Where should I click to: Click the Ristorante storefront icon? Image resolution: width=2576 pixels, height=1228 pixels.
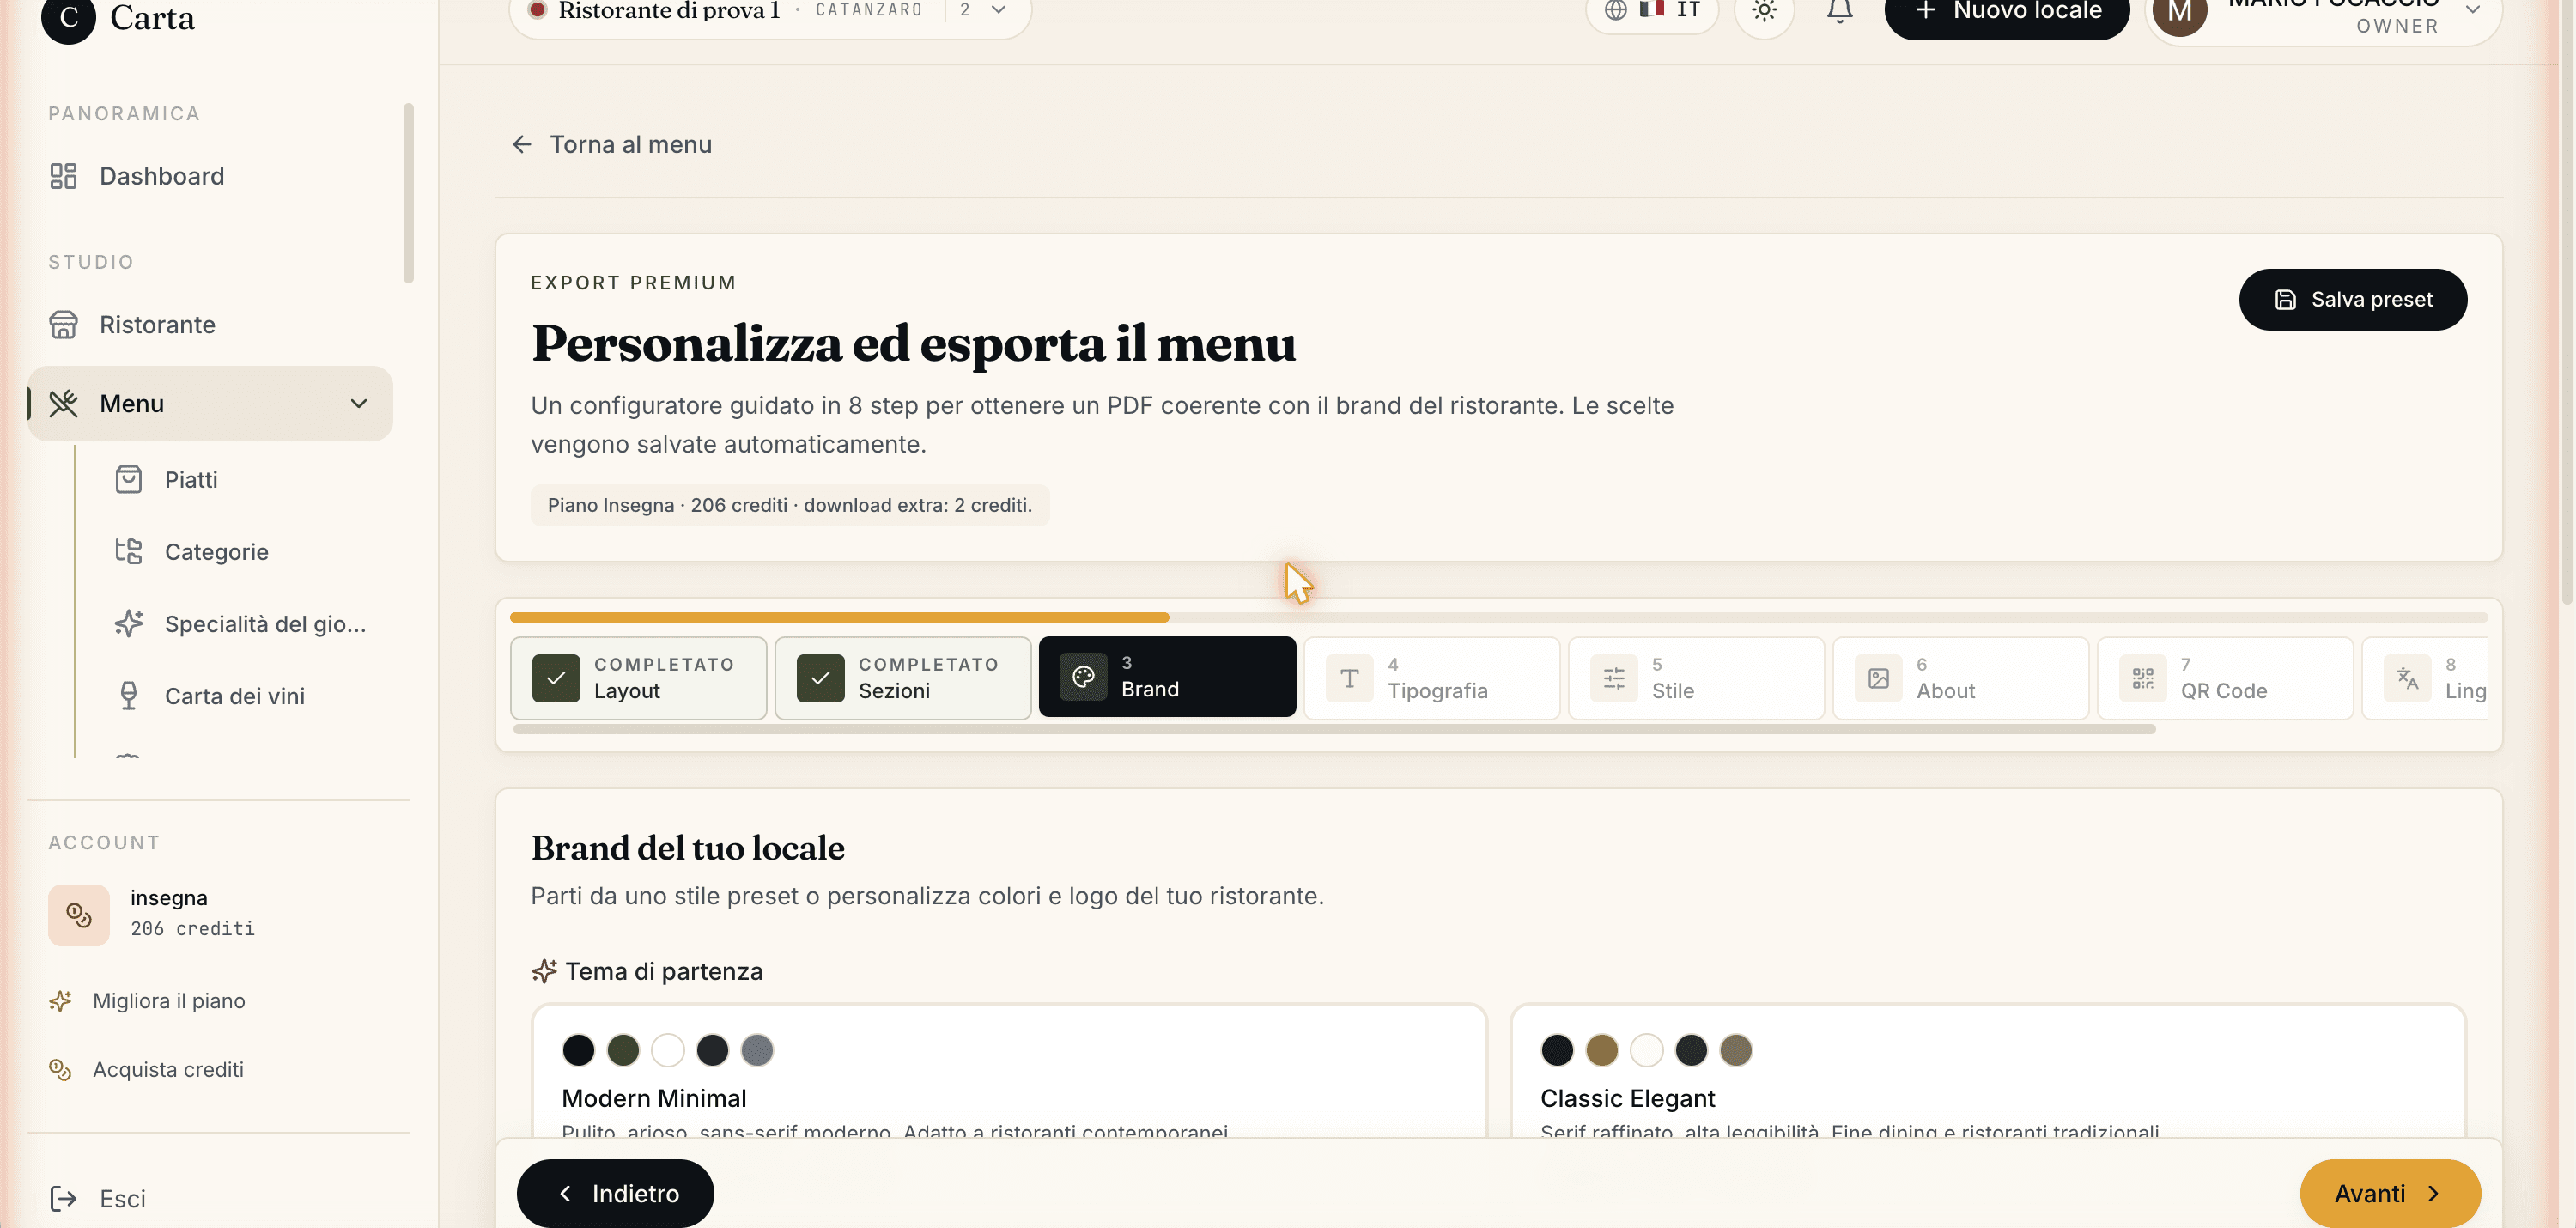(63, 325)
